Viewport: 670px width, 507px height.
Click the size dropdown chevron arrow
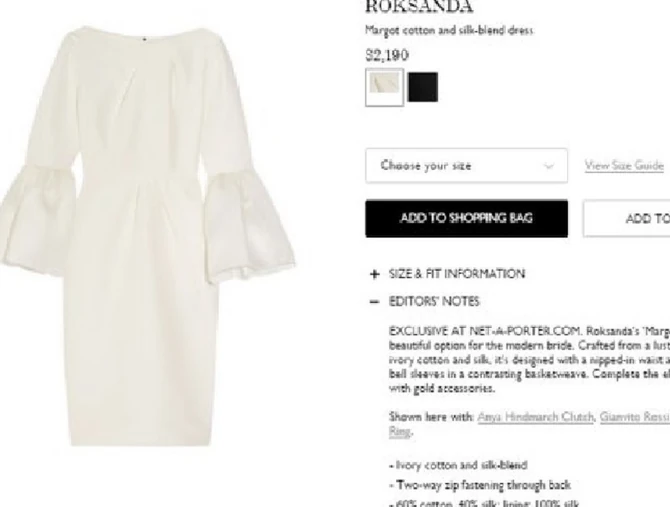549,166
